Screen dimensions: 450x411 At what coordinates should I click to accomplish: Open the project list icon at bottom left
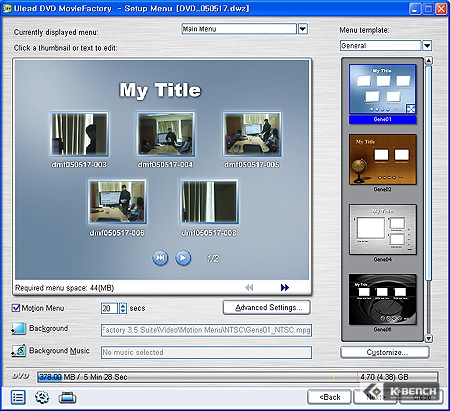tap(18, 397)
